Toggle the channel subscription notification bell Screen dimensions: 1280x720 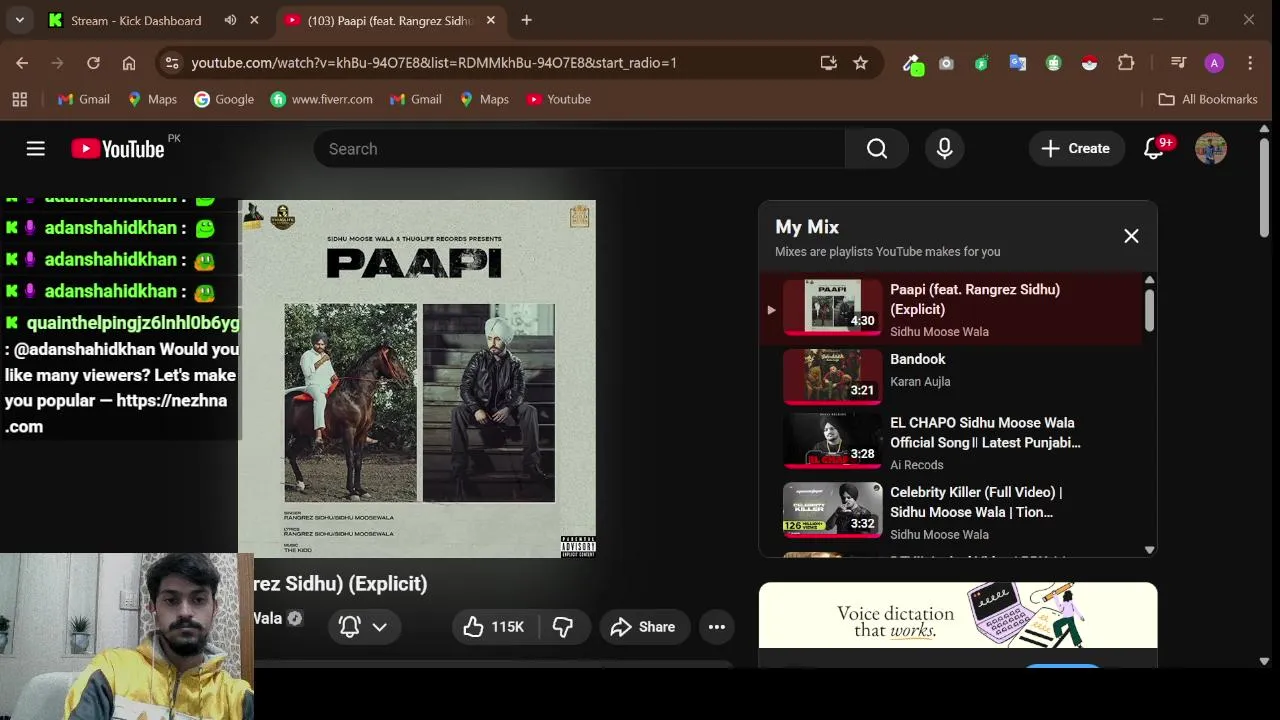349,627
